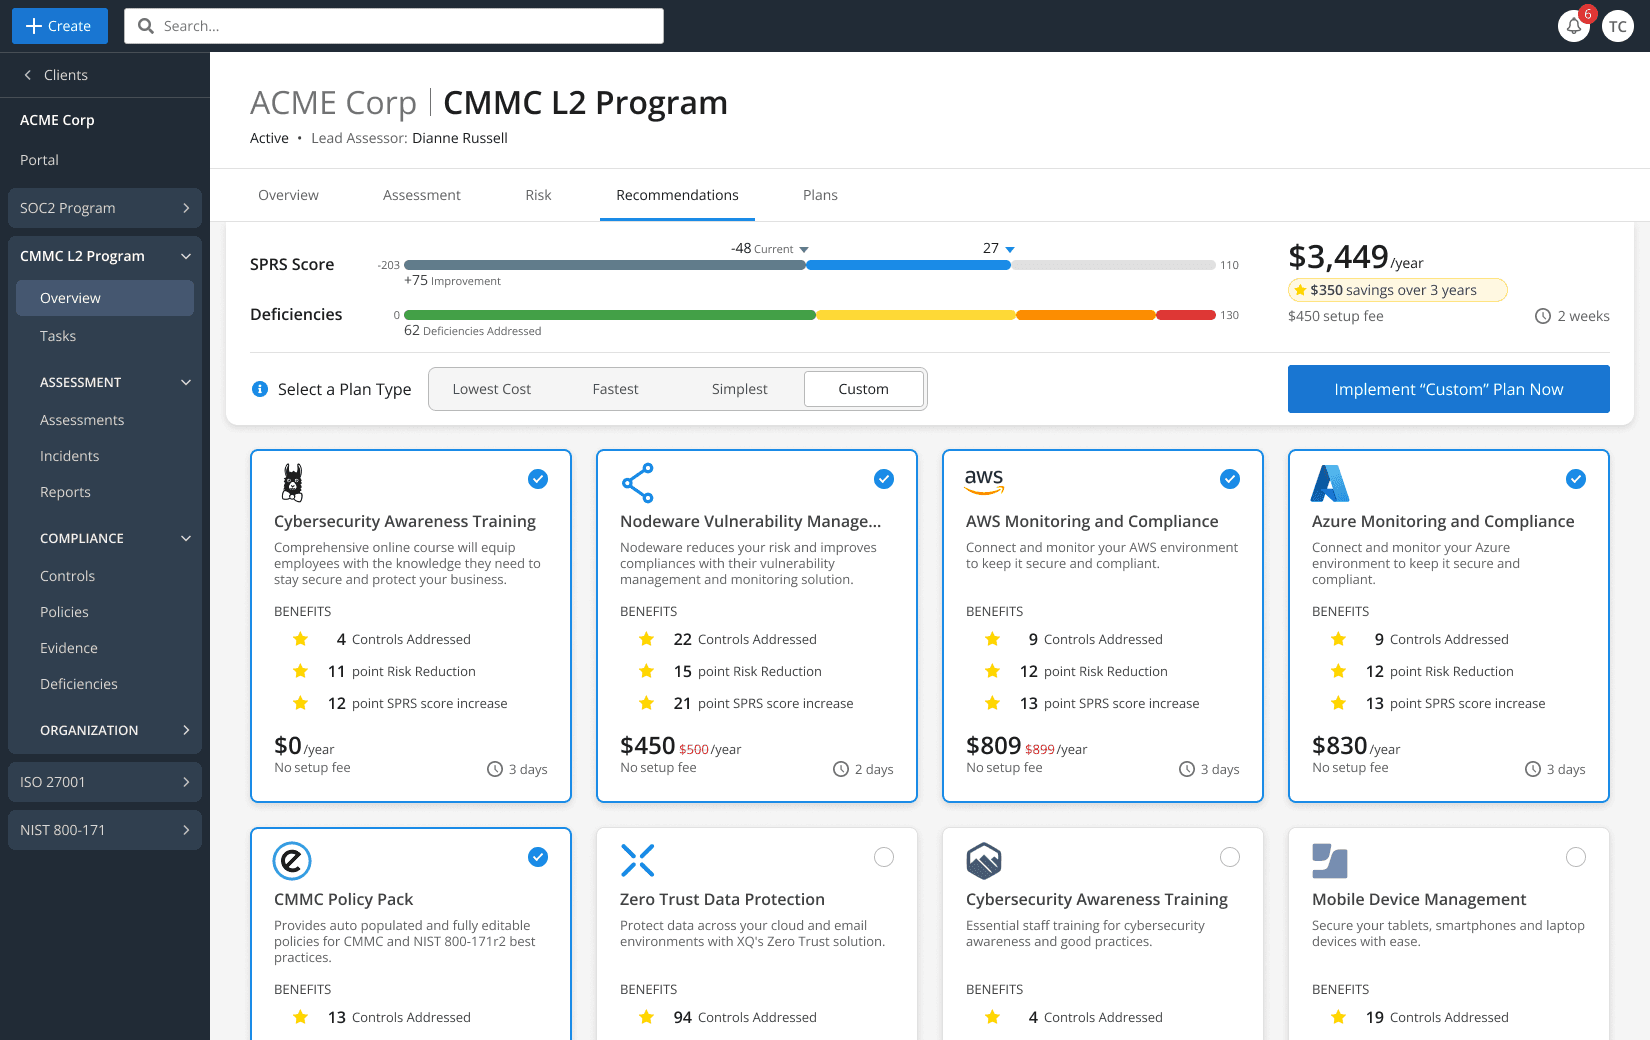Switch to the Plans tab
This screenshot has height=1040, width=1650.
pyautogui.click(x=820, y=195)
